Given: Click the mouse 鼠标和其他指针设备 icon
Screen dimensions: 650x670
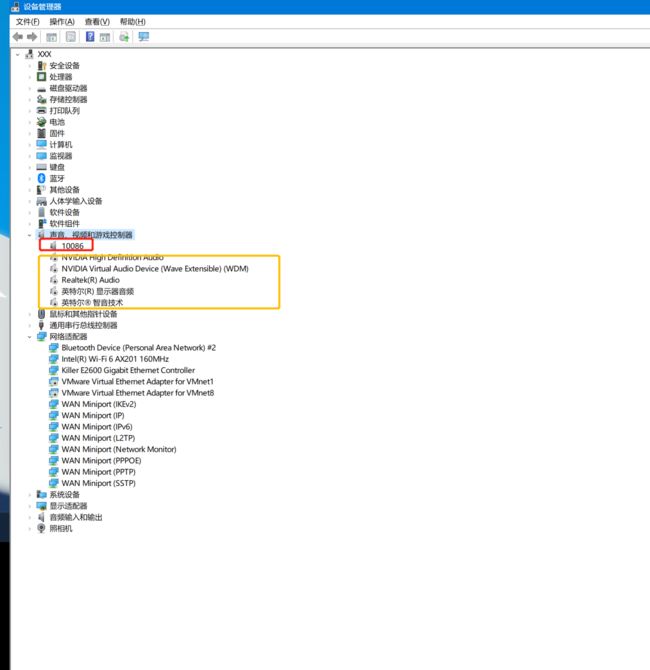Looking at the screenshot, I should pyautogui.click(x=41, y=314).
